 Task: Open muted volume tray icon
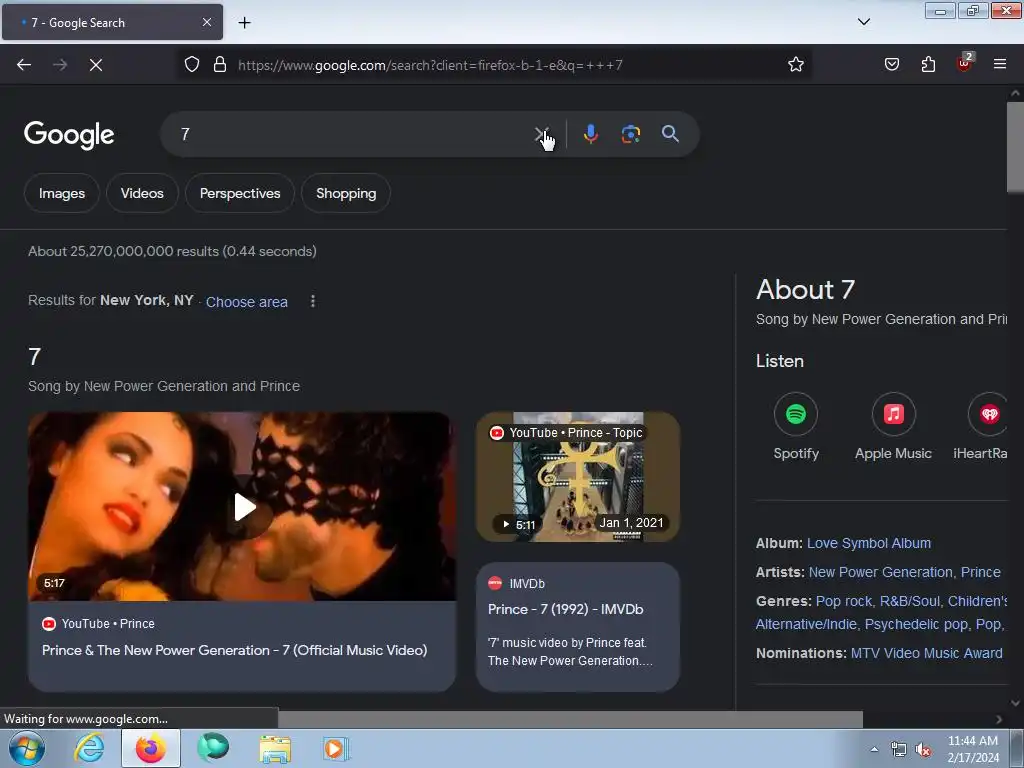[x=923, y=750]
